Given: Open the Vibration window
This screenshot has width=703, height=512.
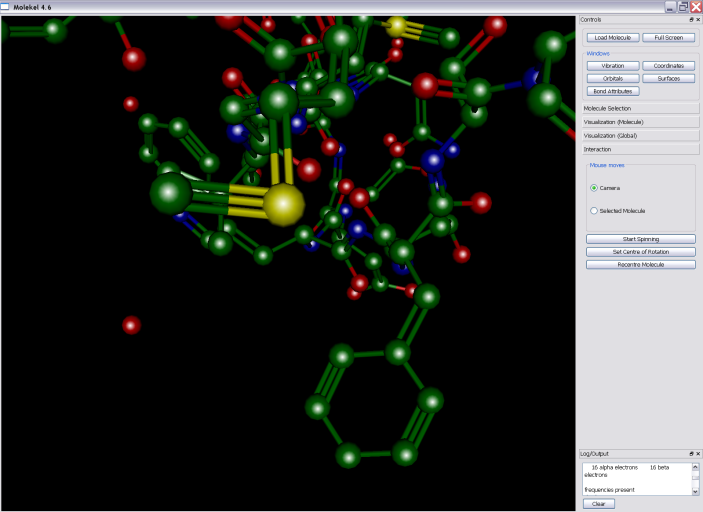Looking at the screenshot, I should [613, 65].
